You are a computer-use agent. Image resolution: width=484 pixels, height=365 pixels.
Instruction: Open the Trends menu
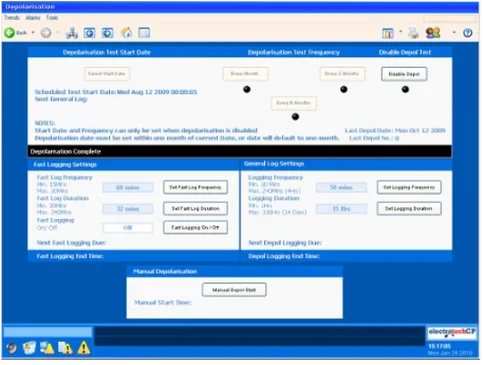point(12,18)
